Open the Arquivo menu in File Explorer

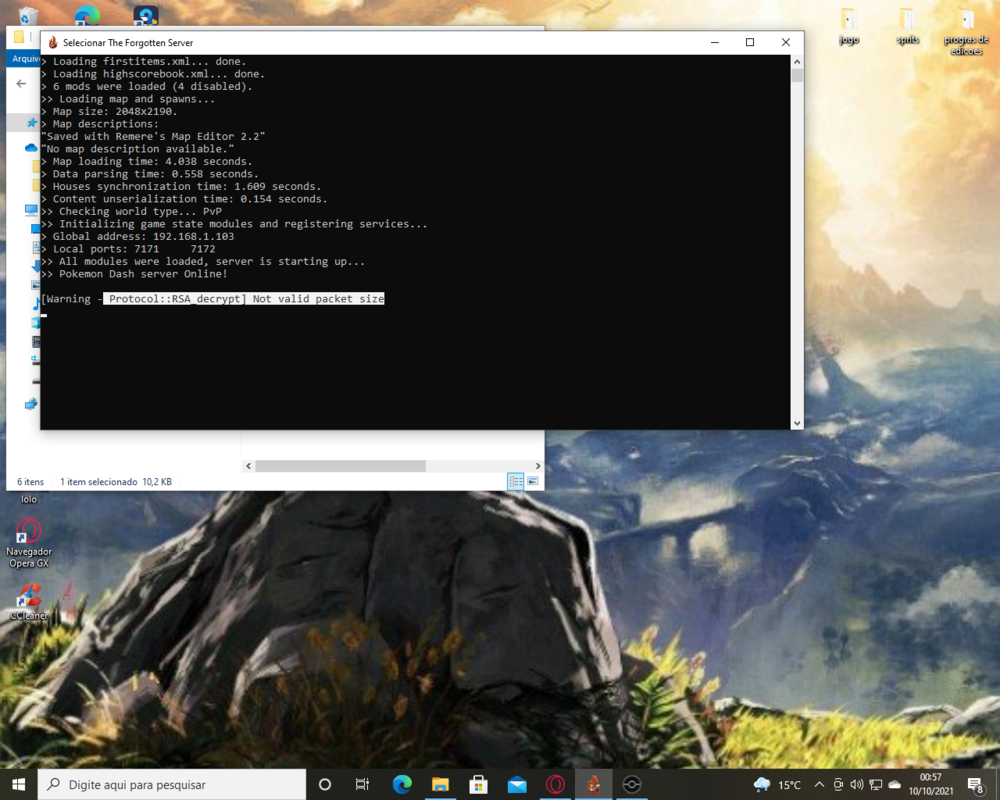click(x=24, y=59)
